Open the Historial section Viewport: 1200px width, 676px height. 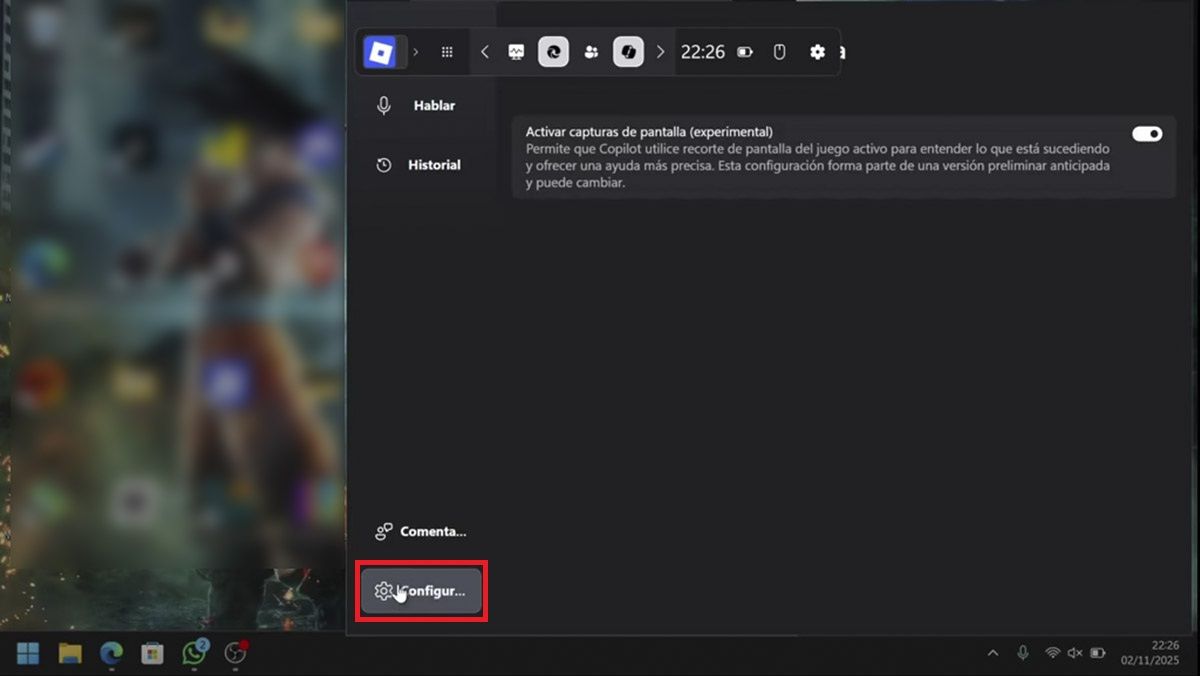418,165
